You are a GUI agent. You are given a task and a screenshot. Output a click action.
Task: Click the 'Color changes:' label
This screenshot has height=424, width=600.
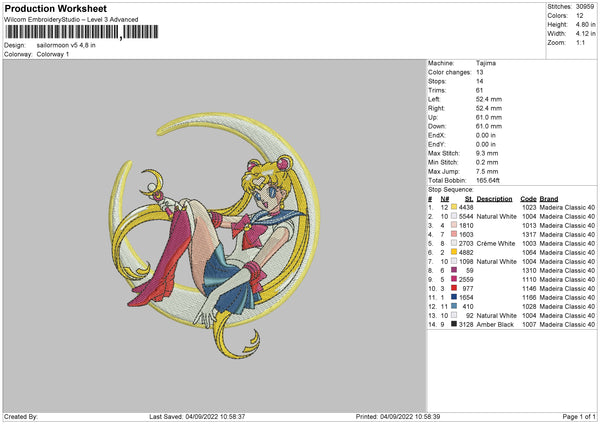(449, 72)
